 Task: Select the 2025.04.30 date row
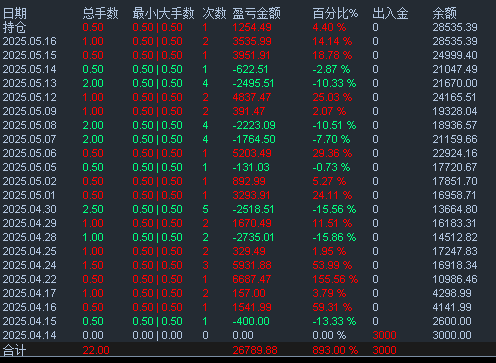pyautogui.click(x=30, y=209)
